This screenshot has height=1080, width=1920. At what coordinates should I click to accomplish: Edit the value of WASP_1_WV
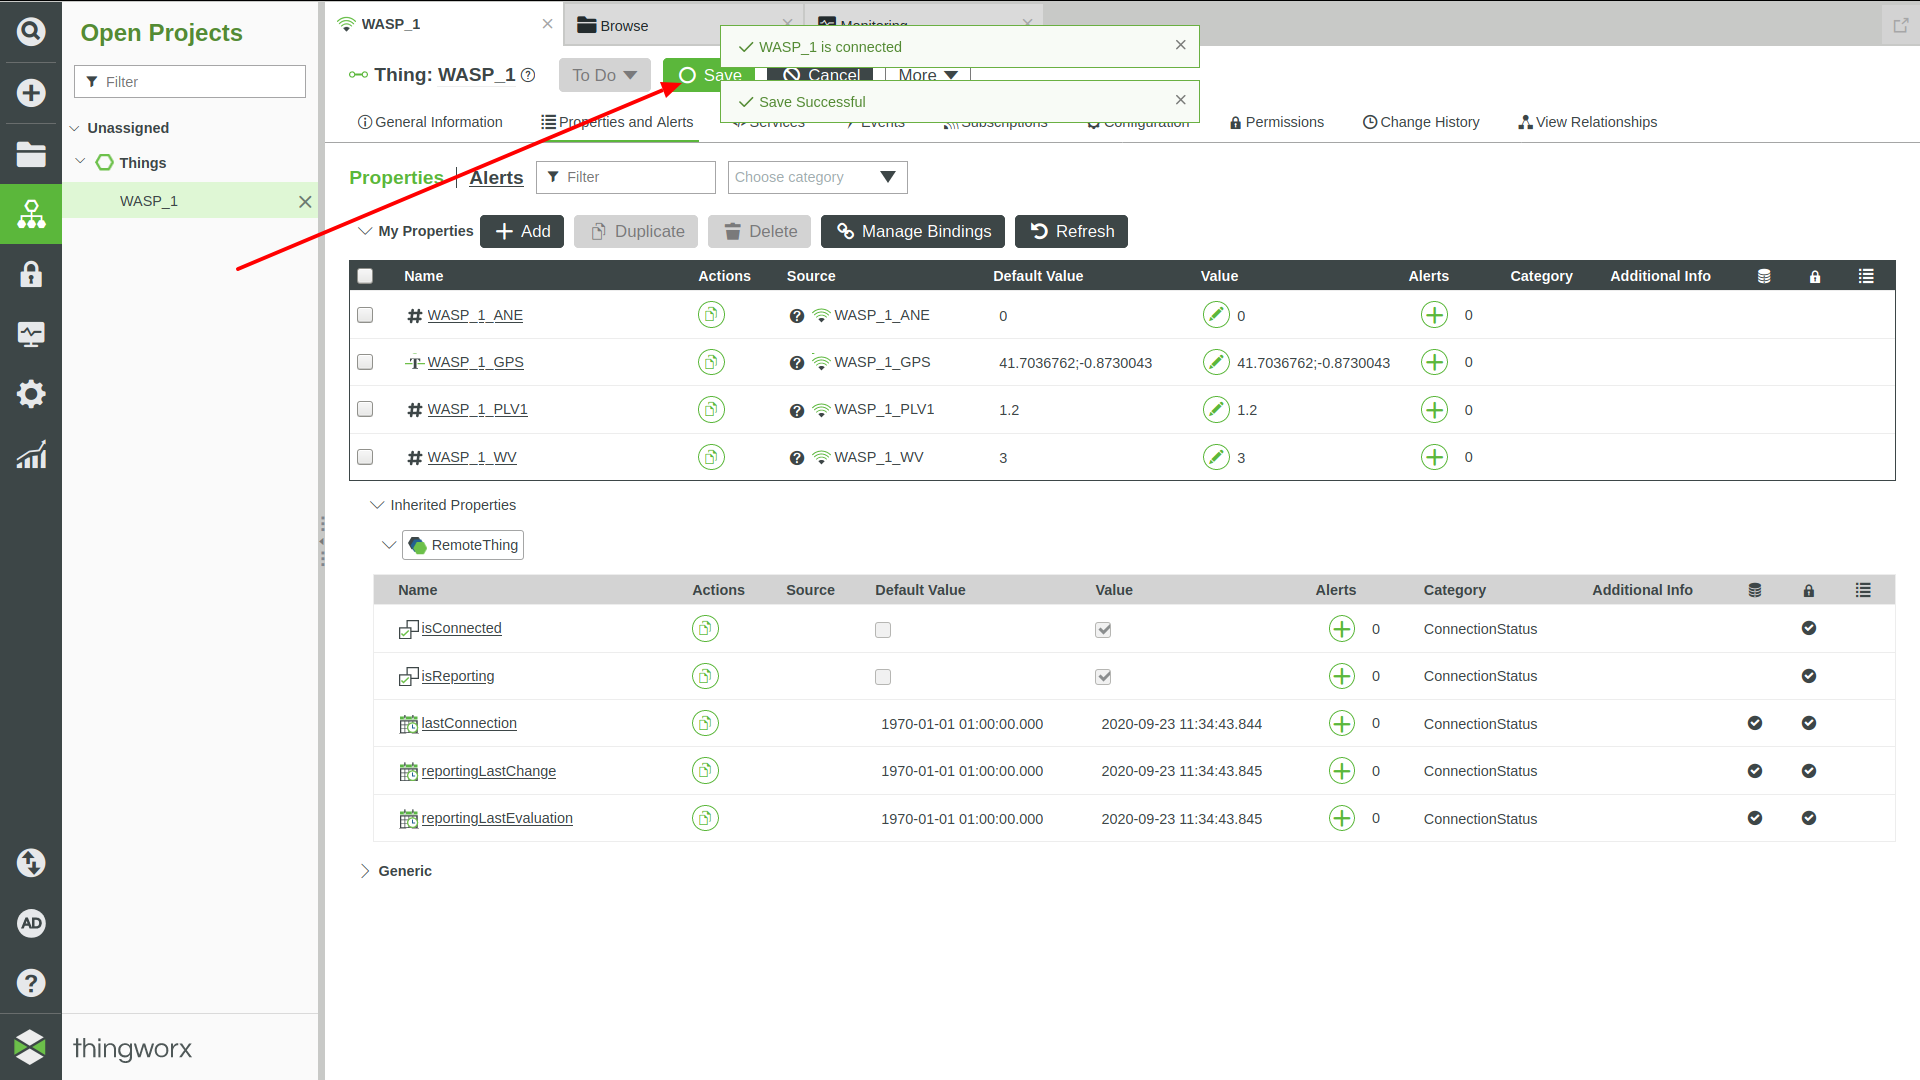1216,457
